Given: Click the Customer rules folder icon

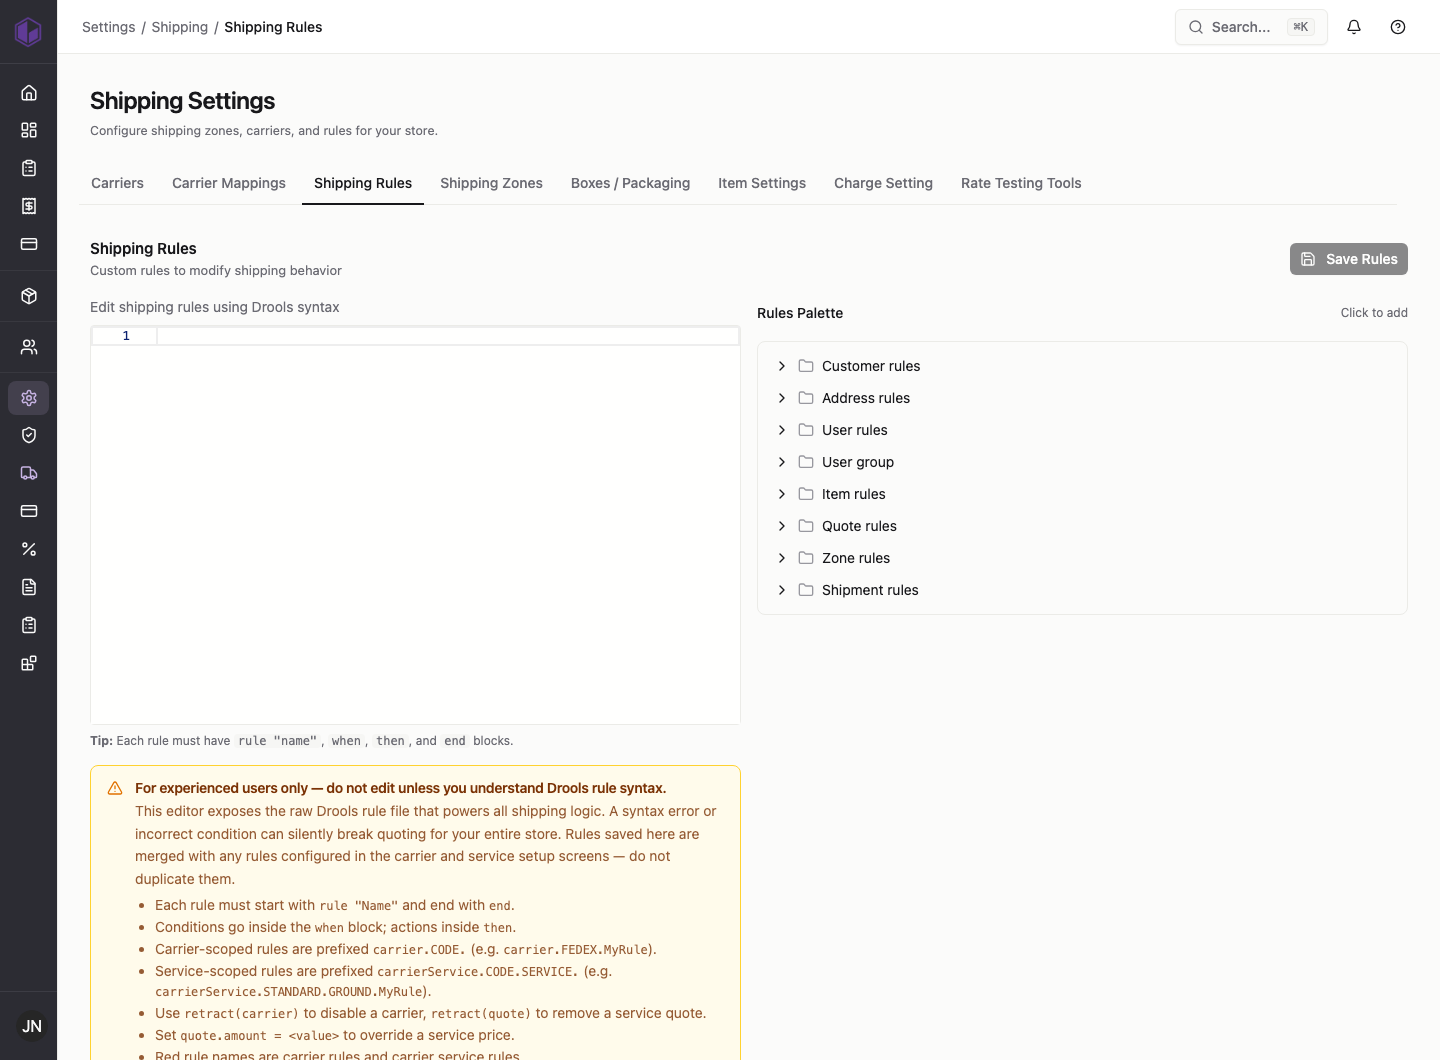Looking at the screenshot, I should 806,366.
